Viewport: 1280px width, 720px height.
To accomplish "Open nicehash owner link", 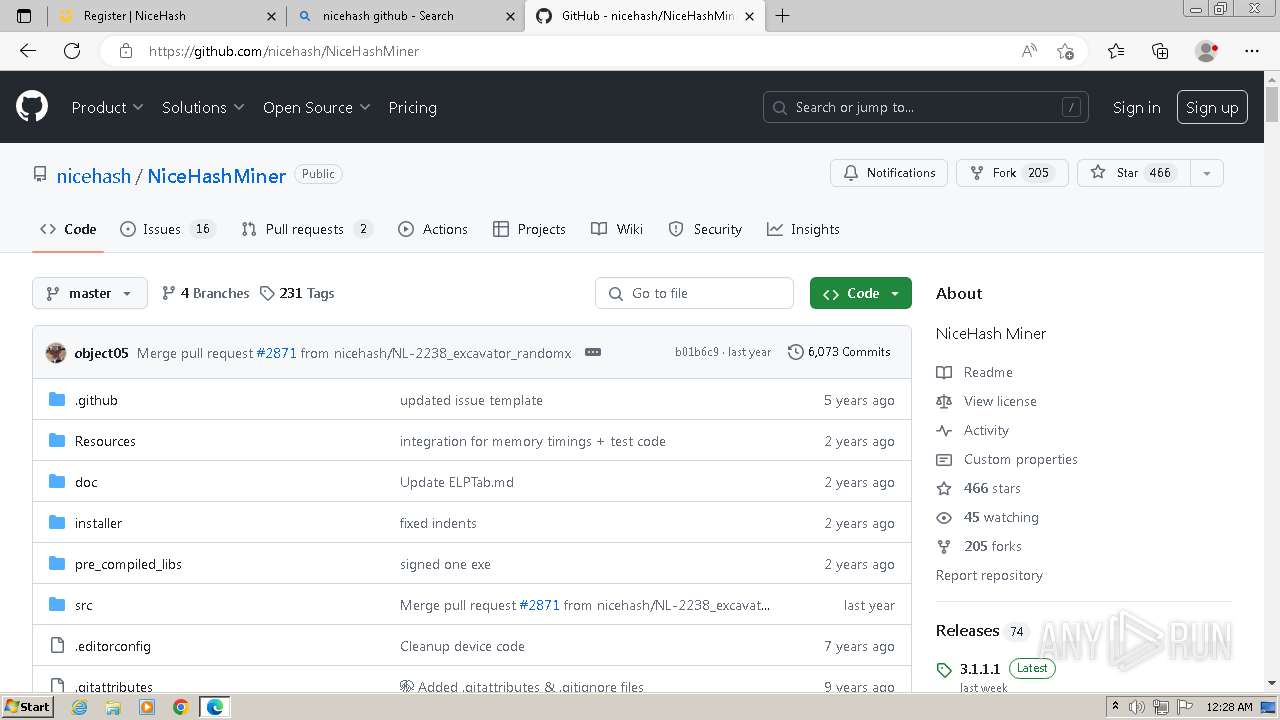I will coord(93,175).
